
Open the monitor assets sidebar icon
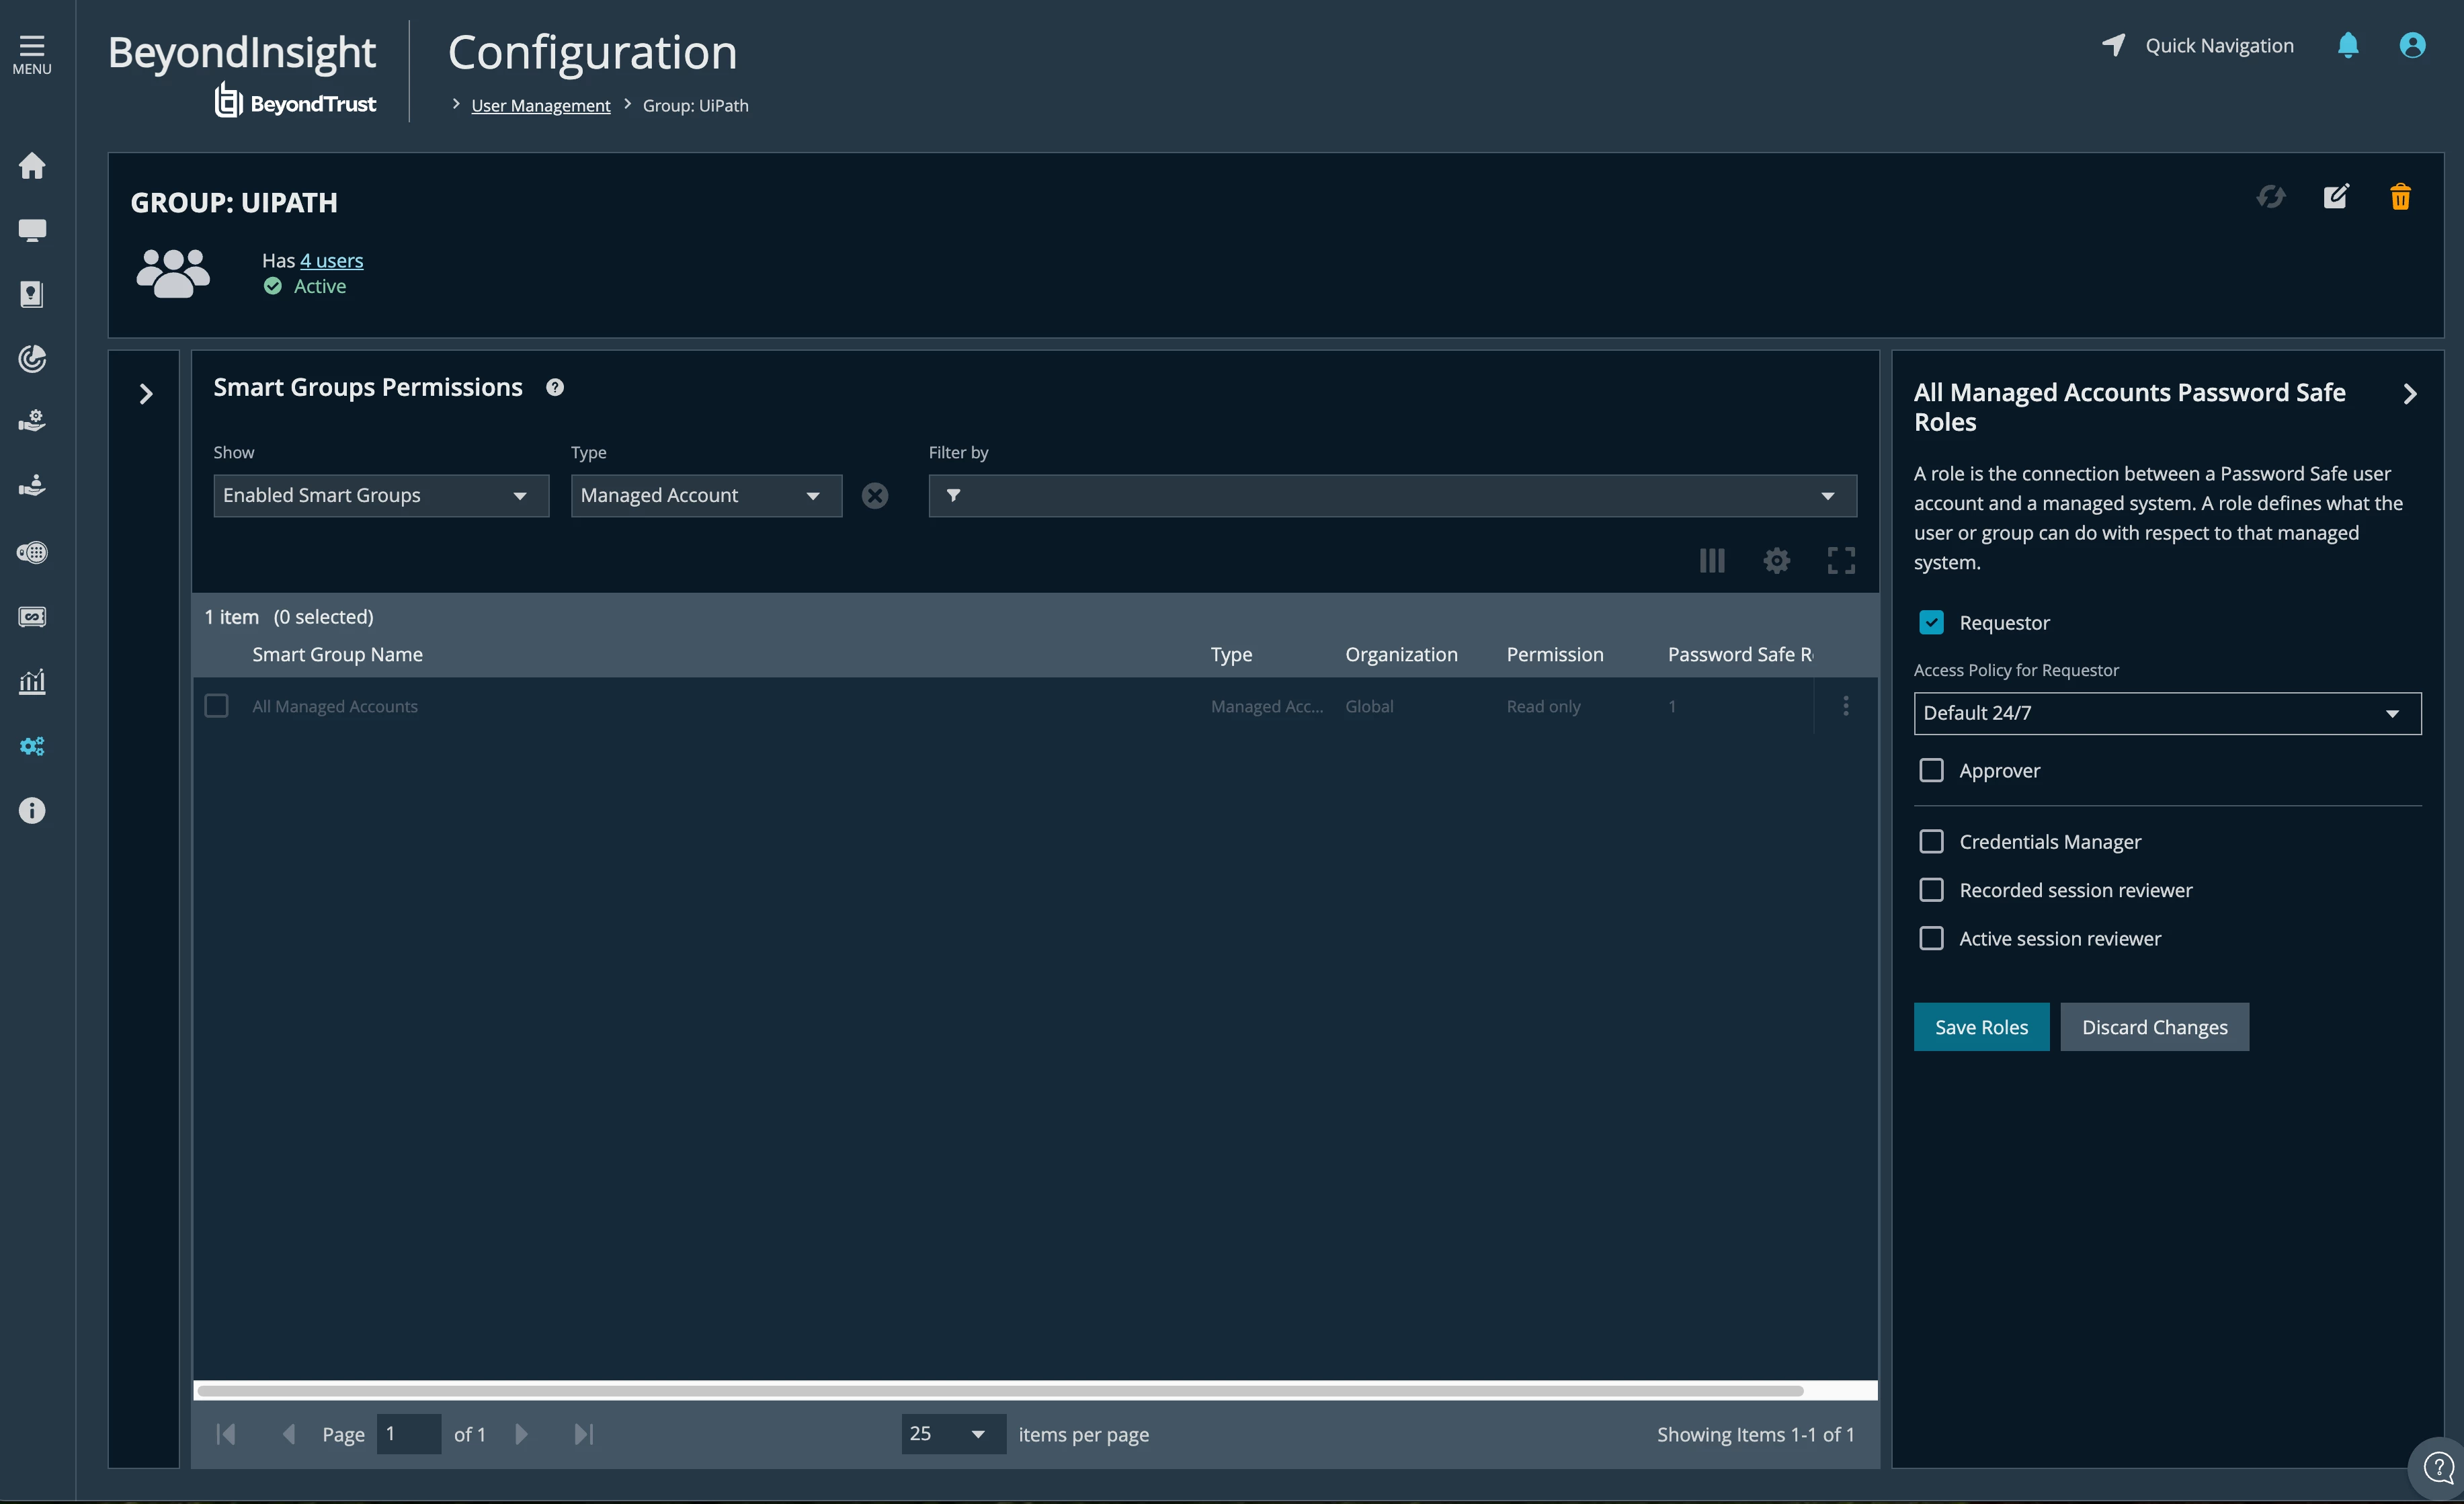pyautogui.click(x=32, y=230)
